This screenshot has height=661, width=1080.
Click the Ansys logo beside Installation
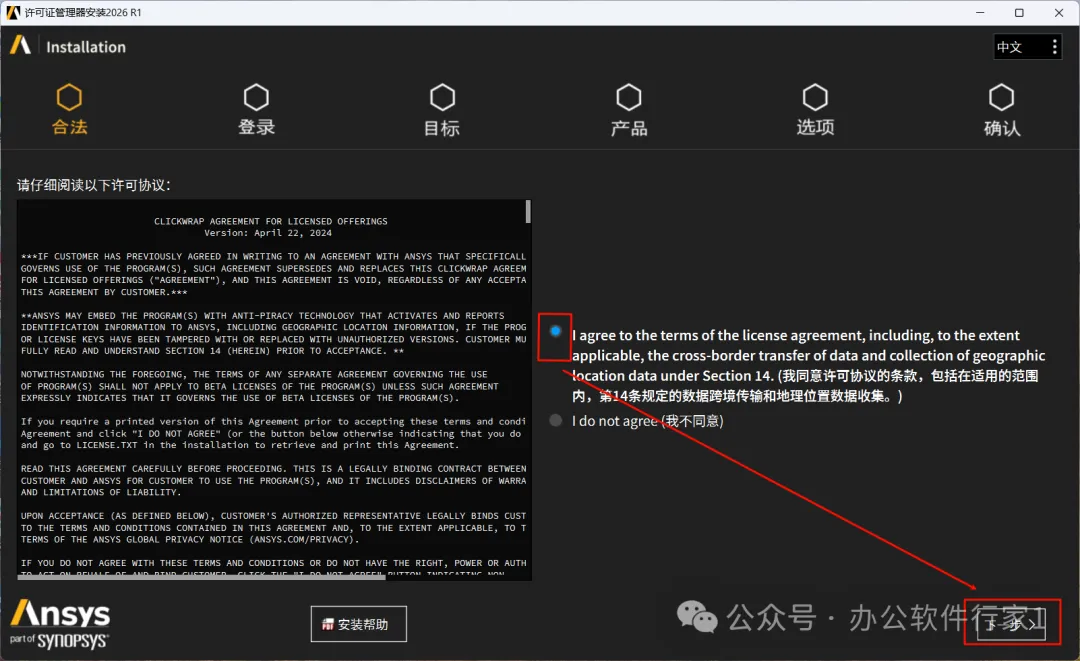pyautogui.click(x=21, y=45)
